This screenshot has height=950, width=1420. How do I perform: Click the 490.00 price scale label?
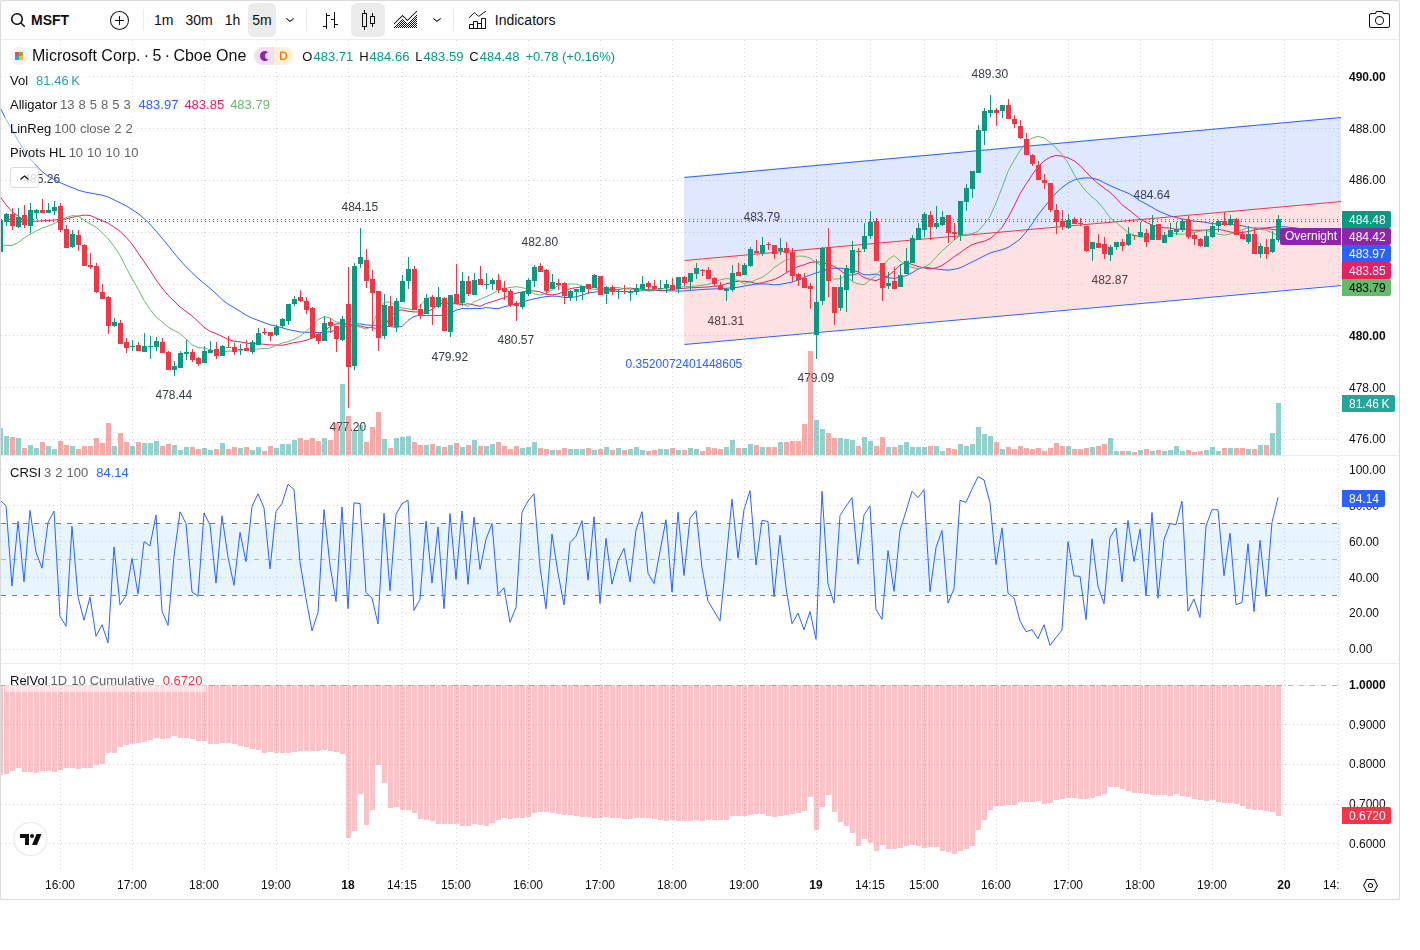click(x=1367, y=77)
